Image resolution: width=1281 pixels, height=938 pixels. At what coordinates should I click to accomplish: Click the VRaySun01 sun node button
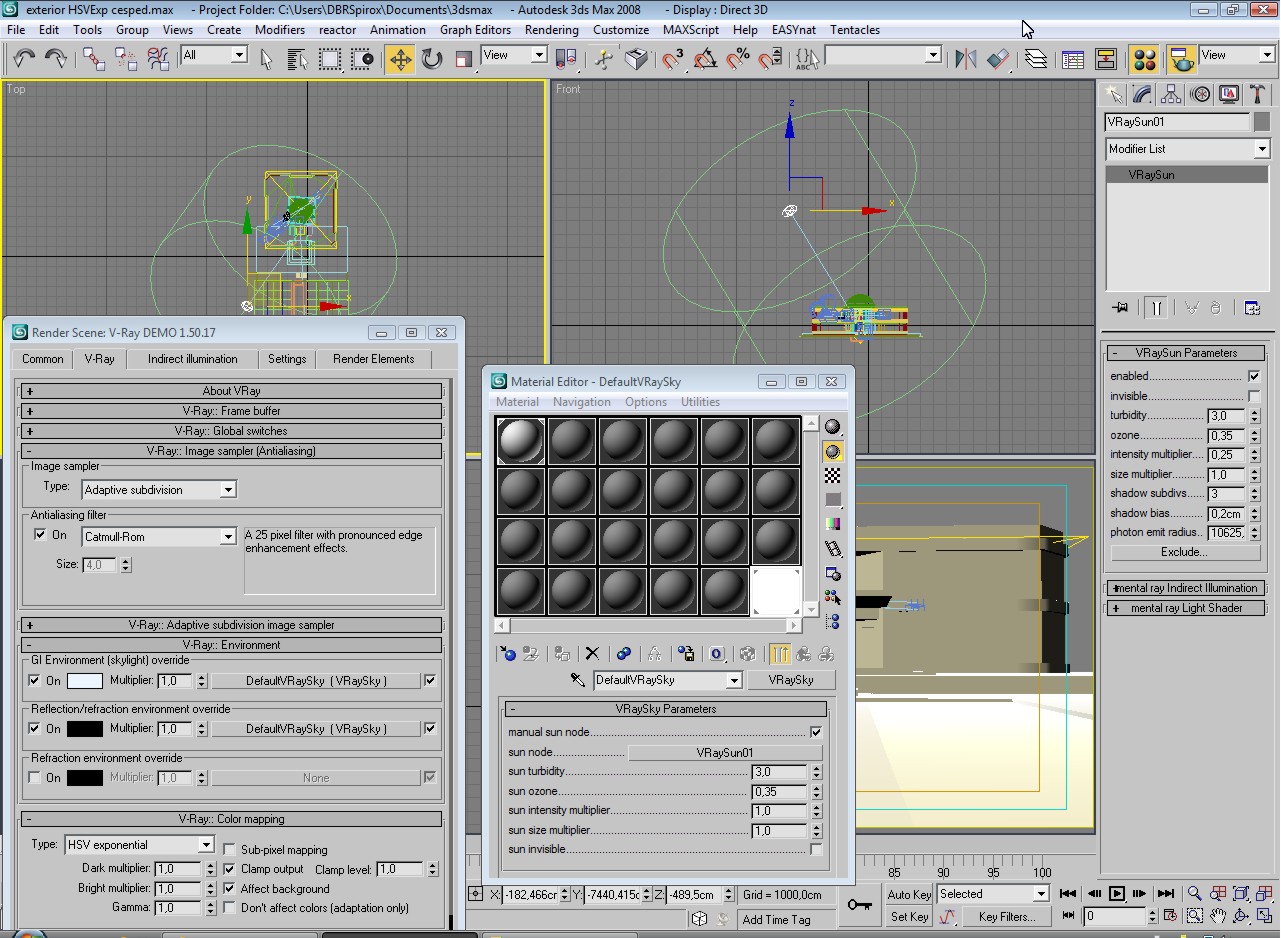coord(725,752)
